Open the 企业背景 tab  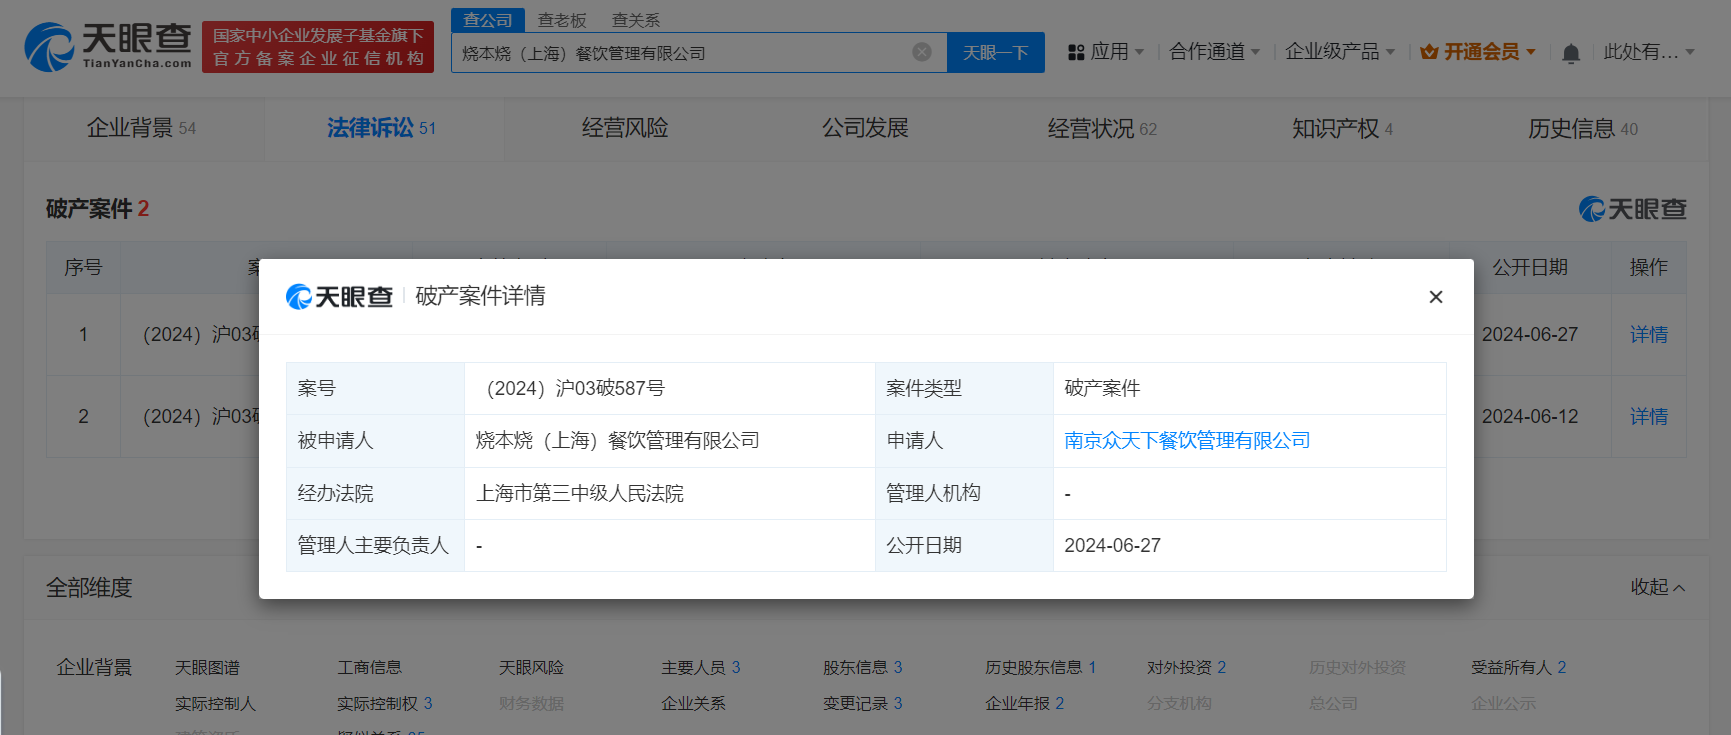point(141,128)
